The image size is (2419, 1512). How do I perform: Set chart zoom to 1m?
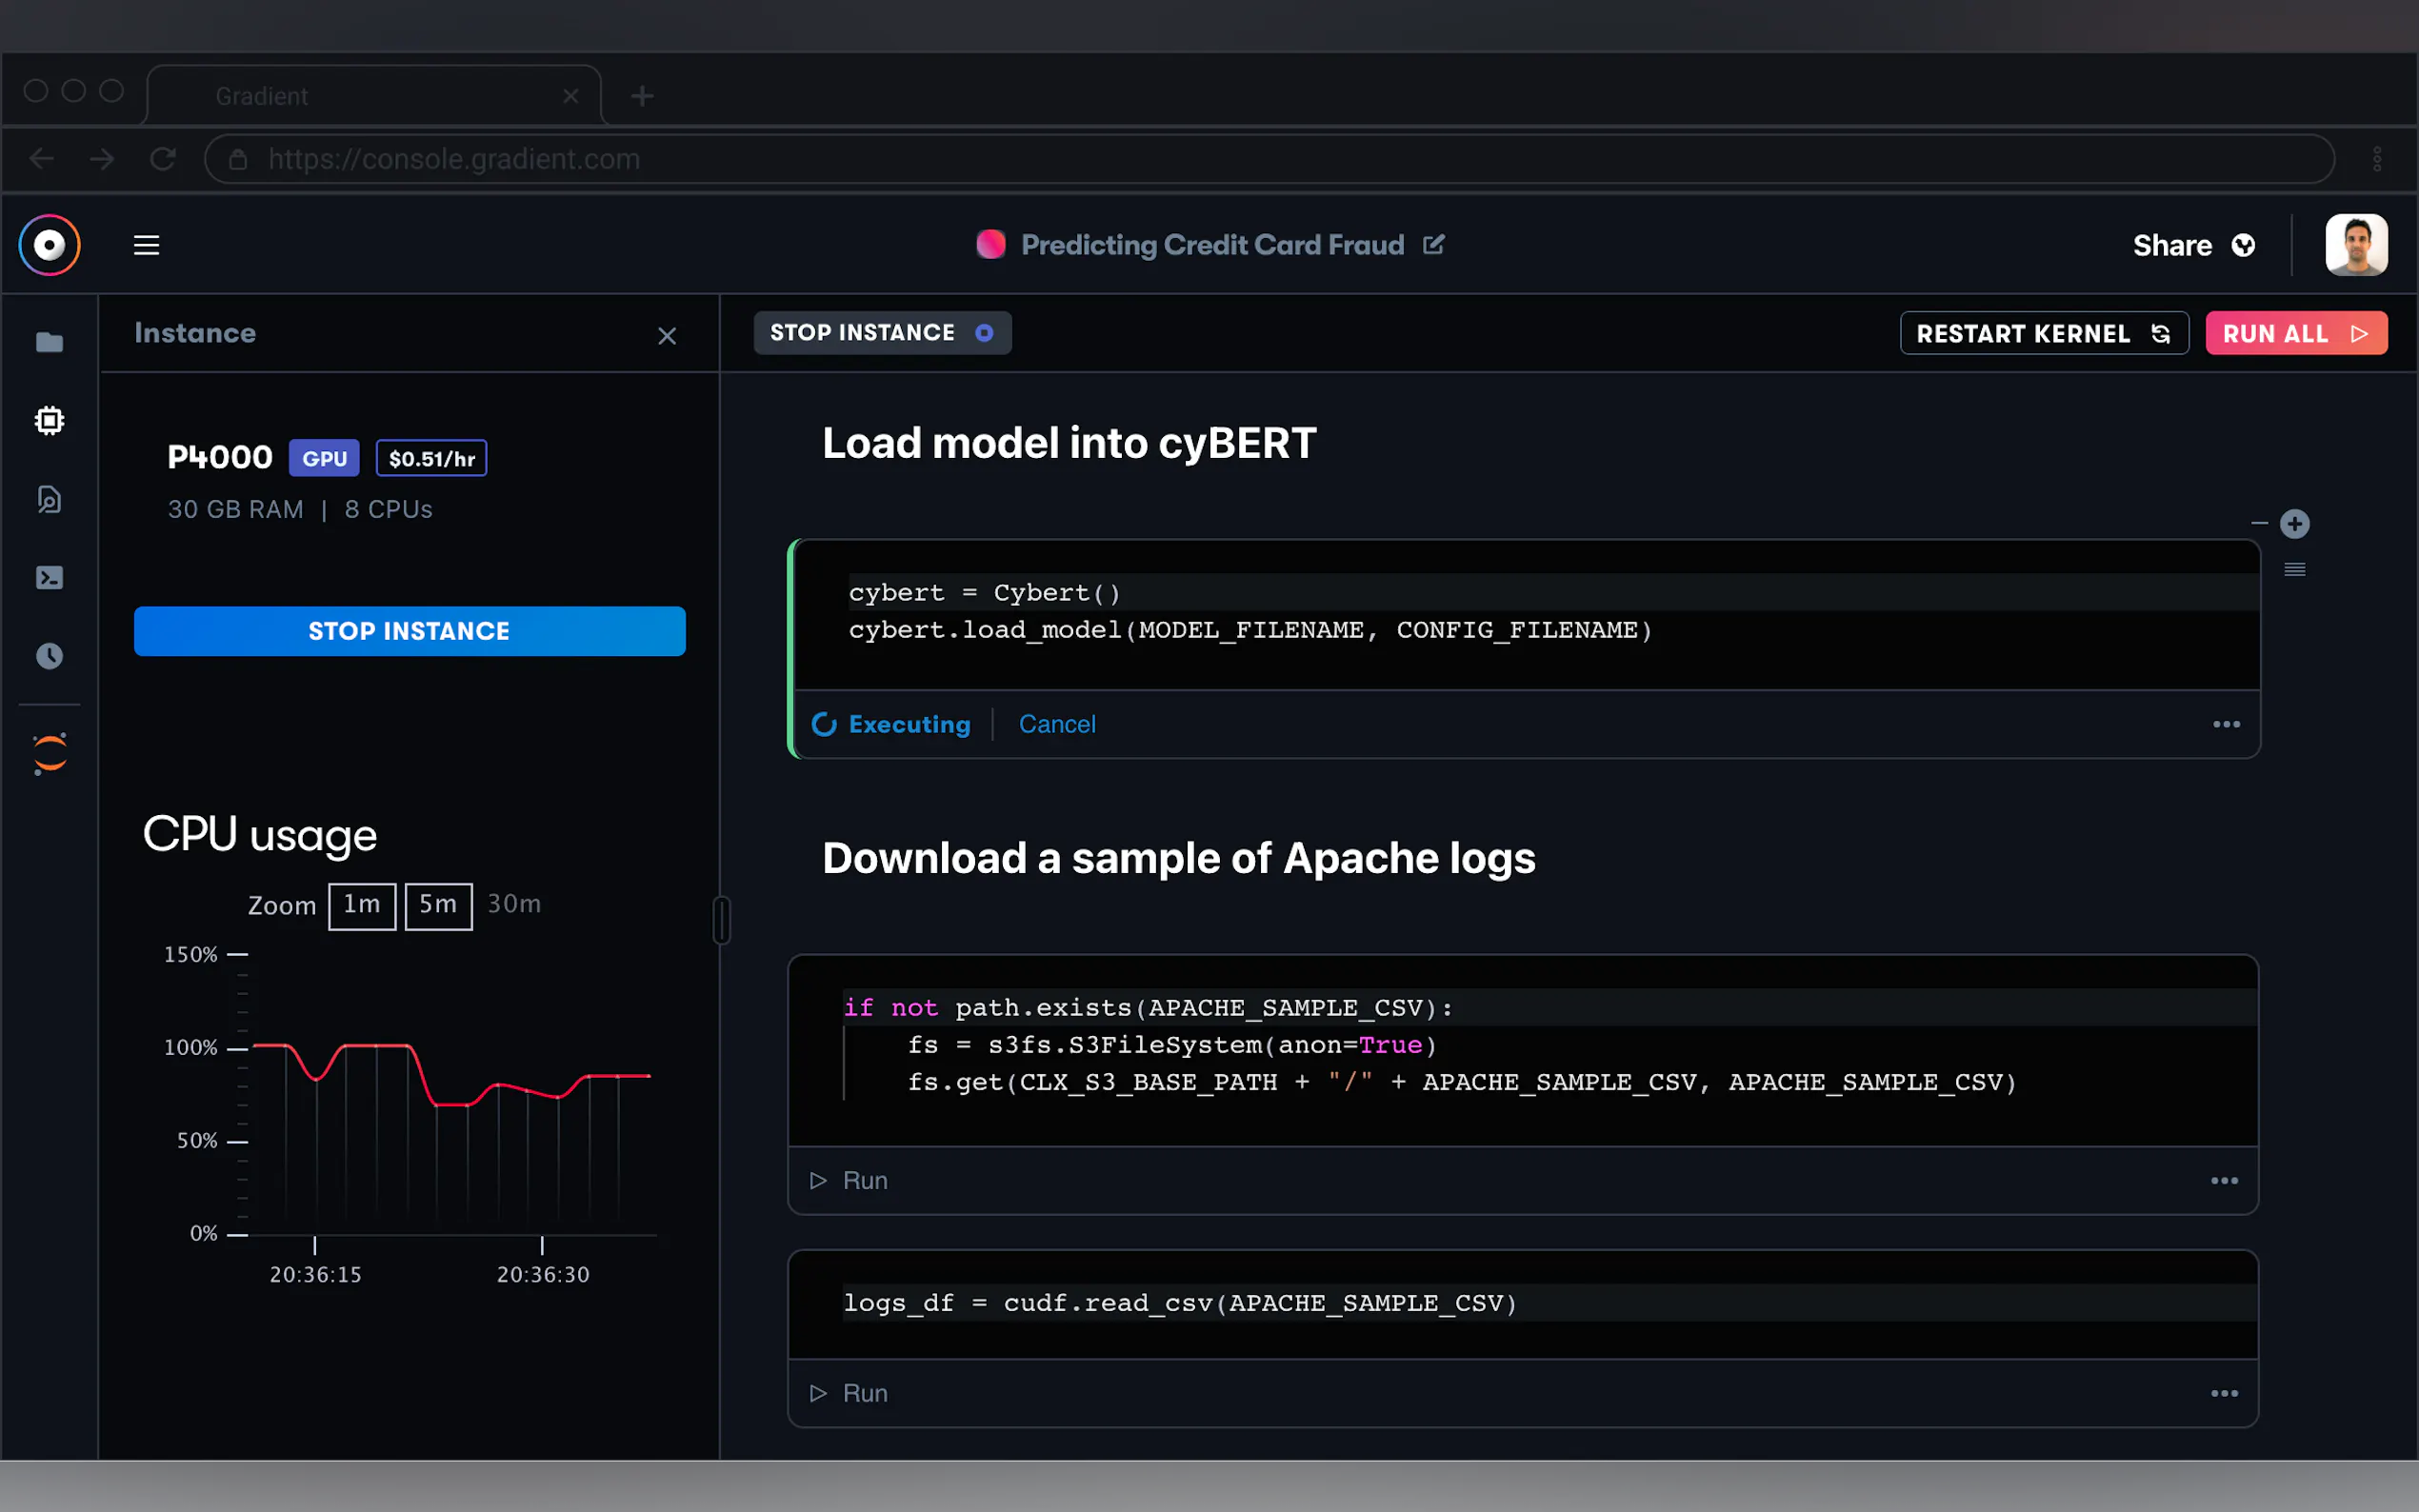(361, 905)
